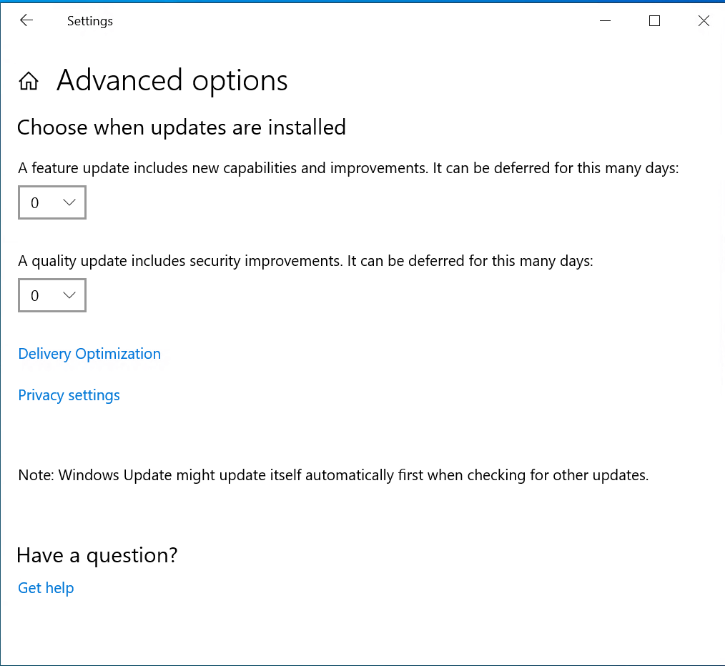Maximize the Settings window
The width and height of the screenshot is (725, 666).
(654, 21)
